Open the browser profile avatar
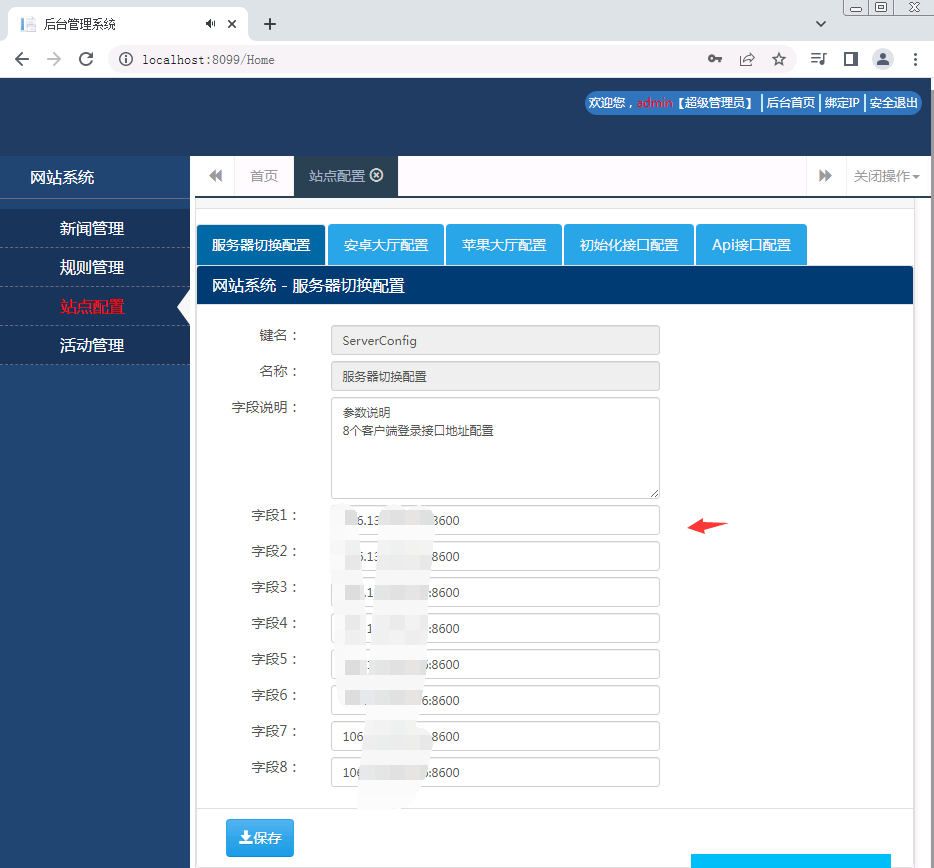Viewport: 934px width, 868px height. [883, 59]
